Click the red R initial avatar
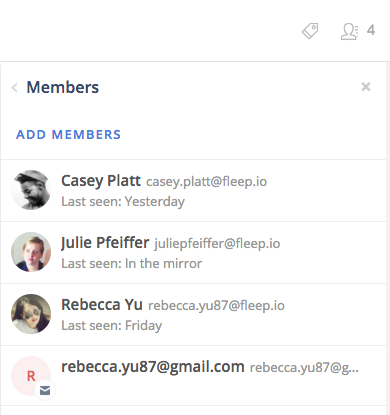 [x=31, y=376]
